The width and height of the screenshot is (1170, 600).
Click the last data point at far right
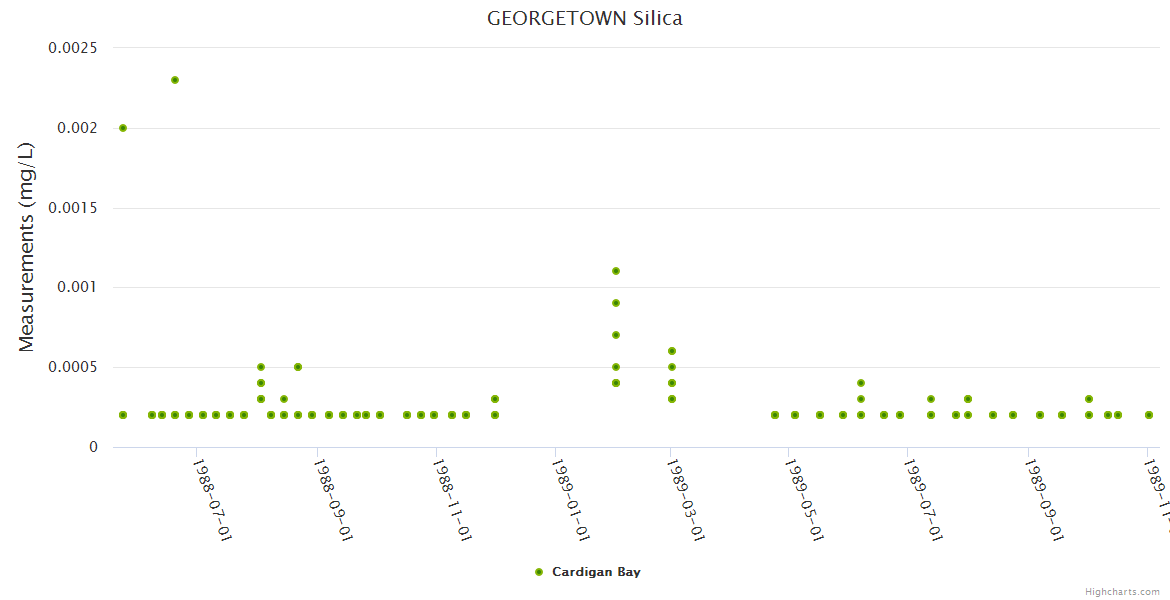(x=1149, y=415)
